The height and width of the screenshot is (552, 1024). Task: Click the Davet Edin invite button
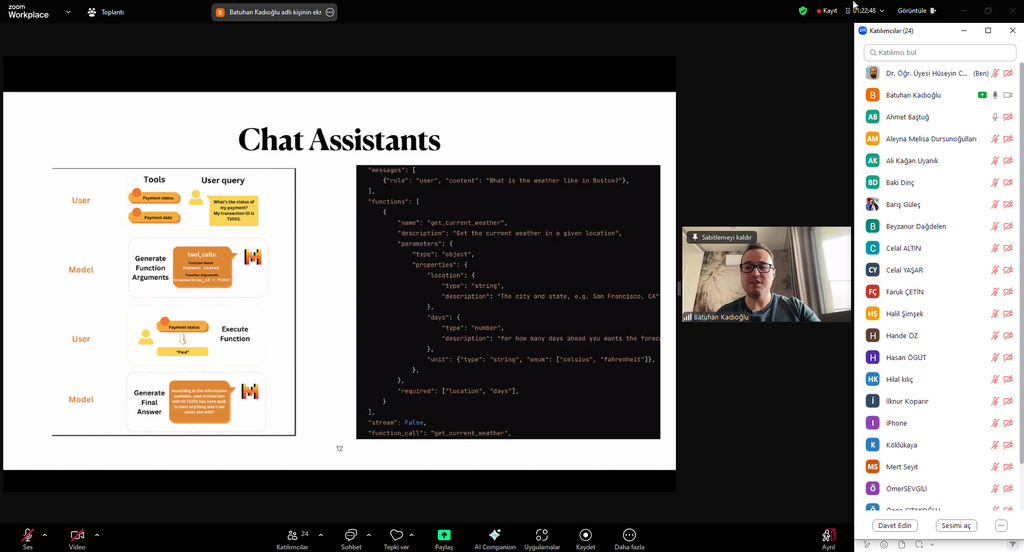[895, 525]
